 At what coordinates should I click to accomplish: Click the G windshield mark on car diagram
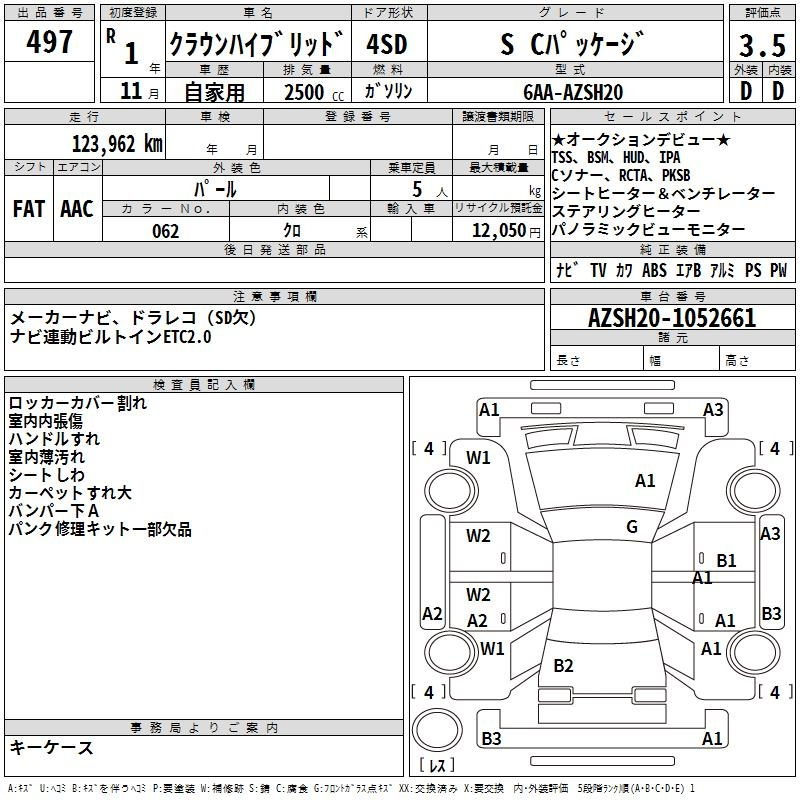[x=632, y=527]
